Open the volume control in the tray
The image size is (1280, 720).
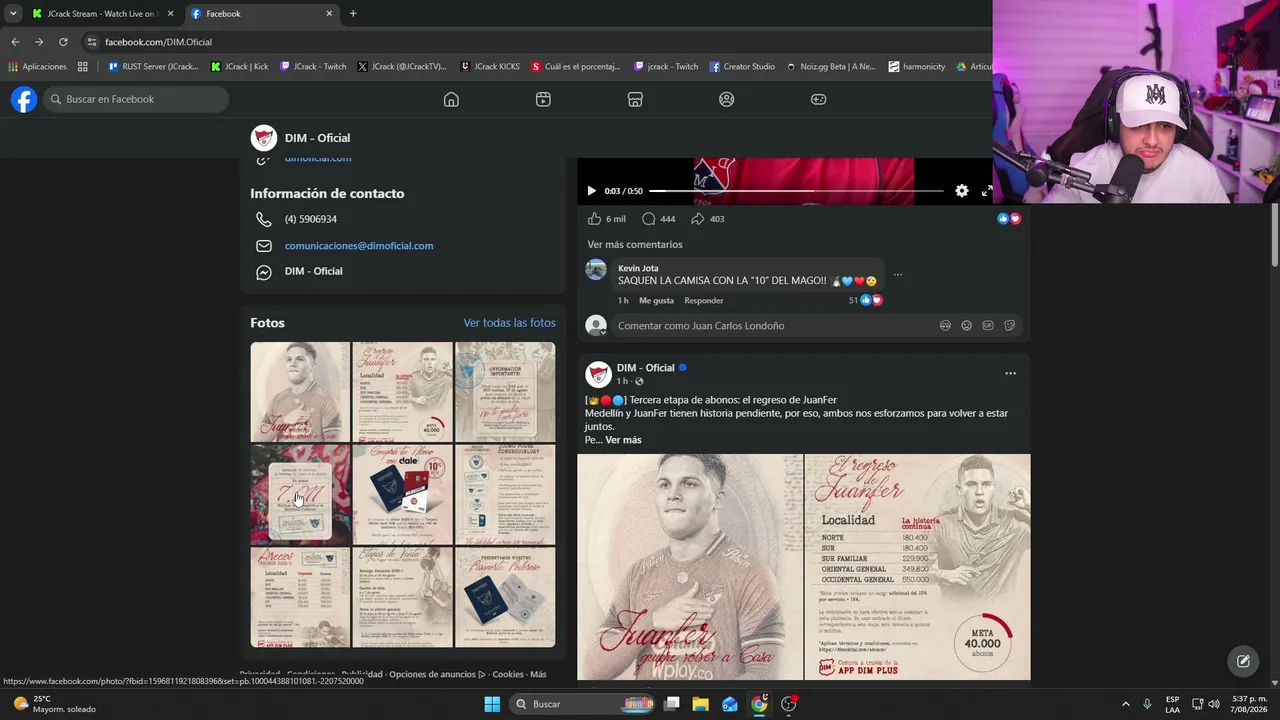1214,704
